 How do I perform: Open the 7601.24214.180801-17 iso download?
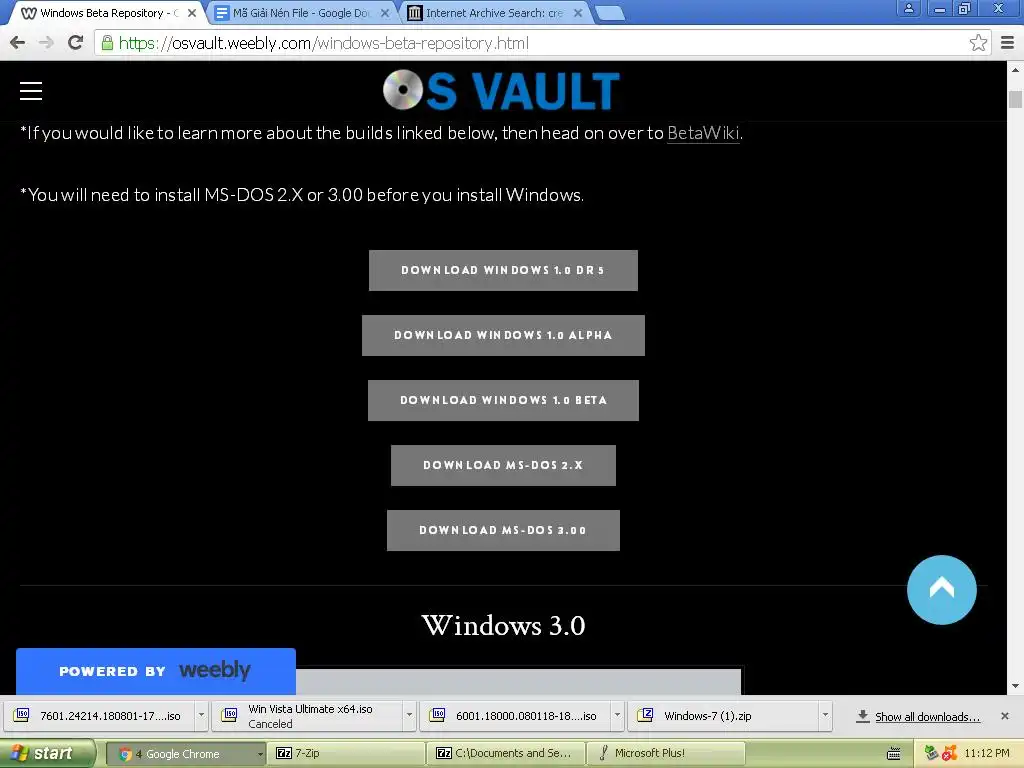(101, 716)
